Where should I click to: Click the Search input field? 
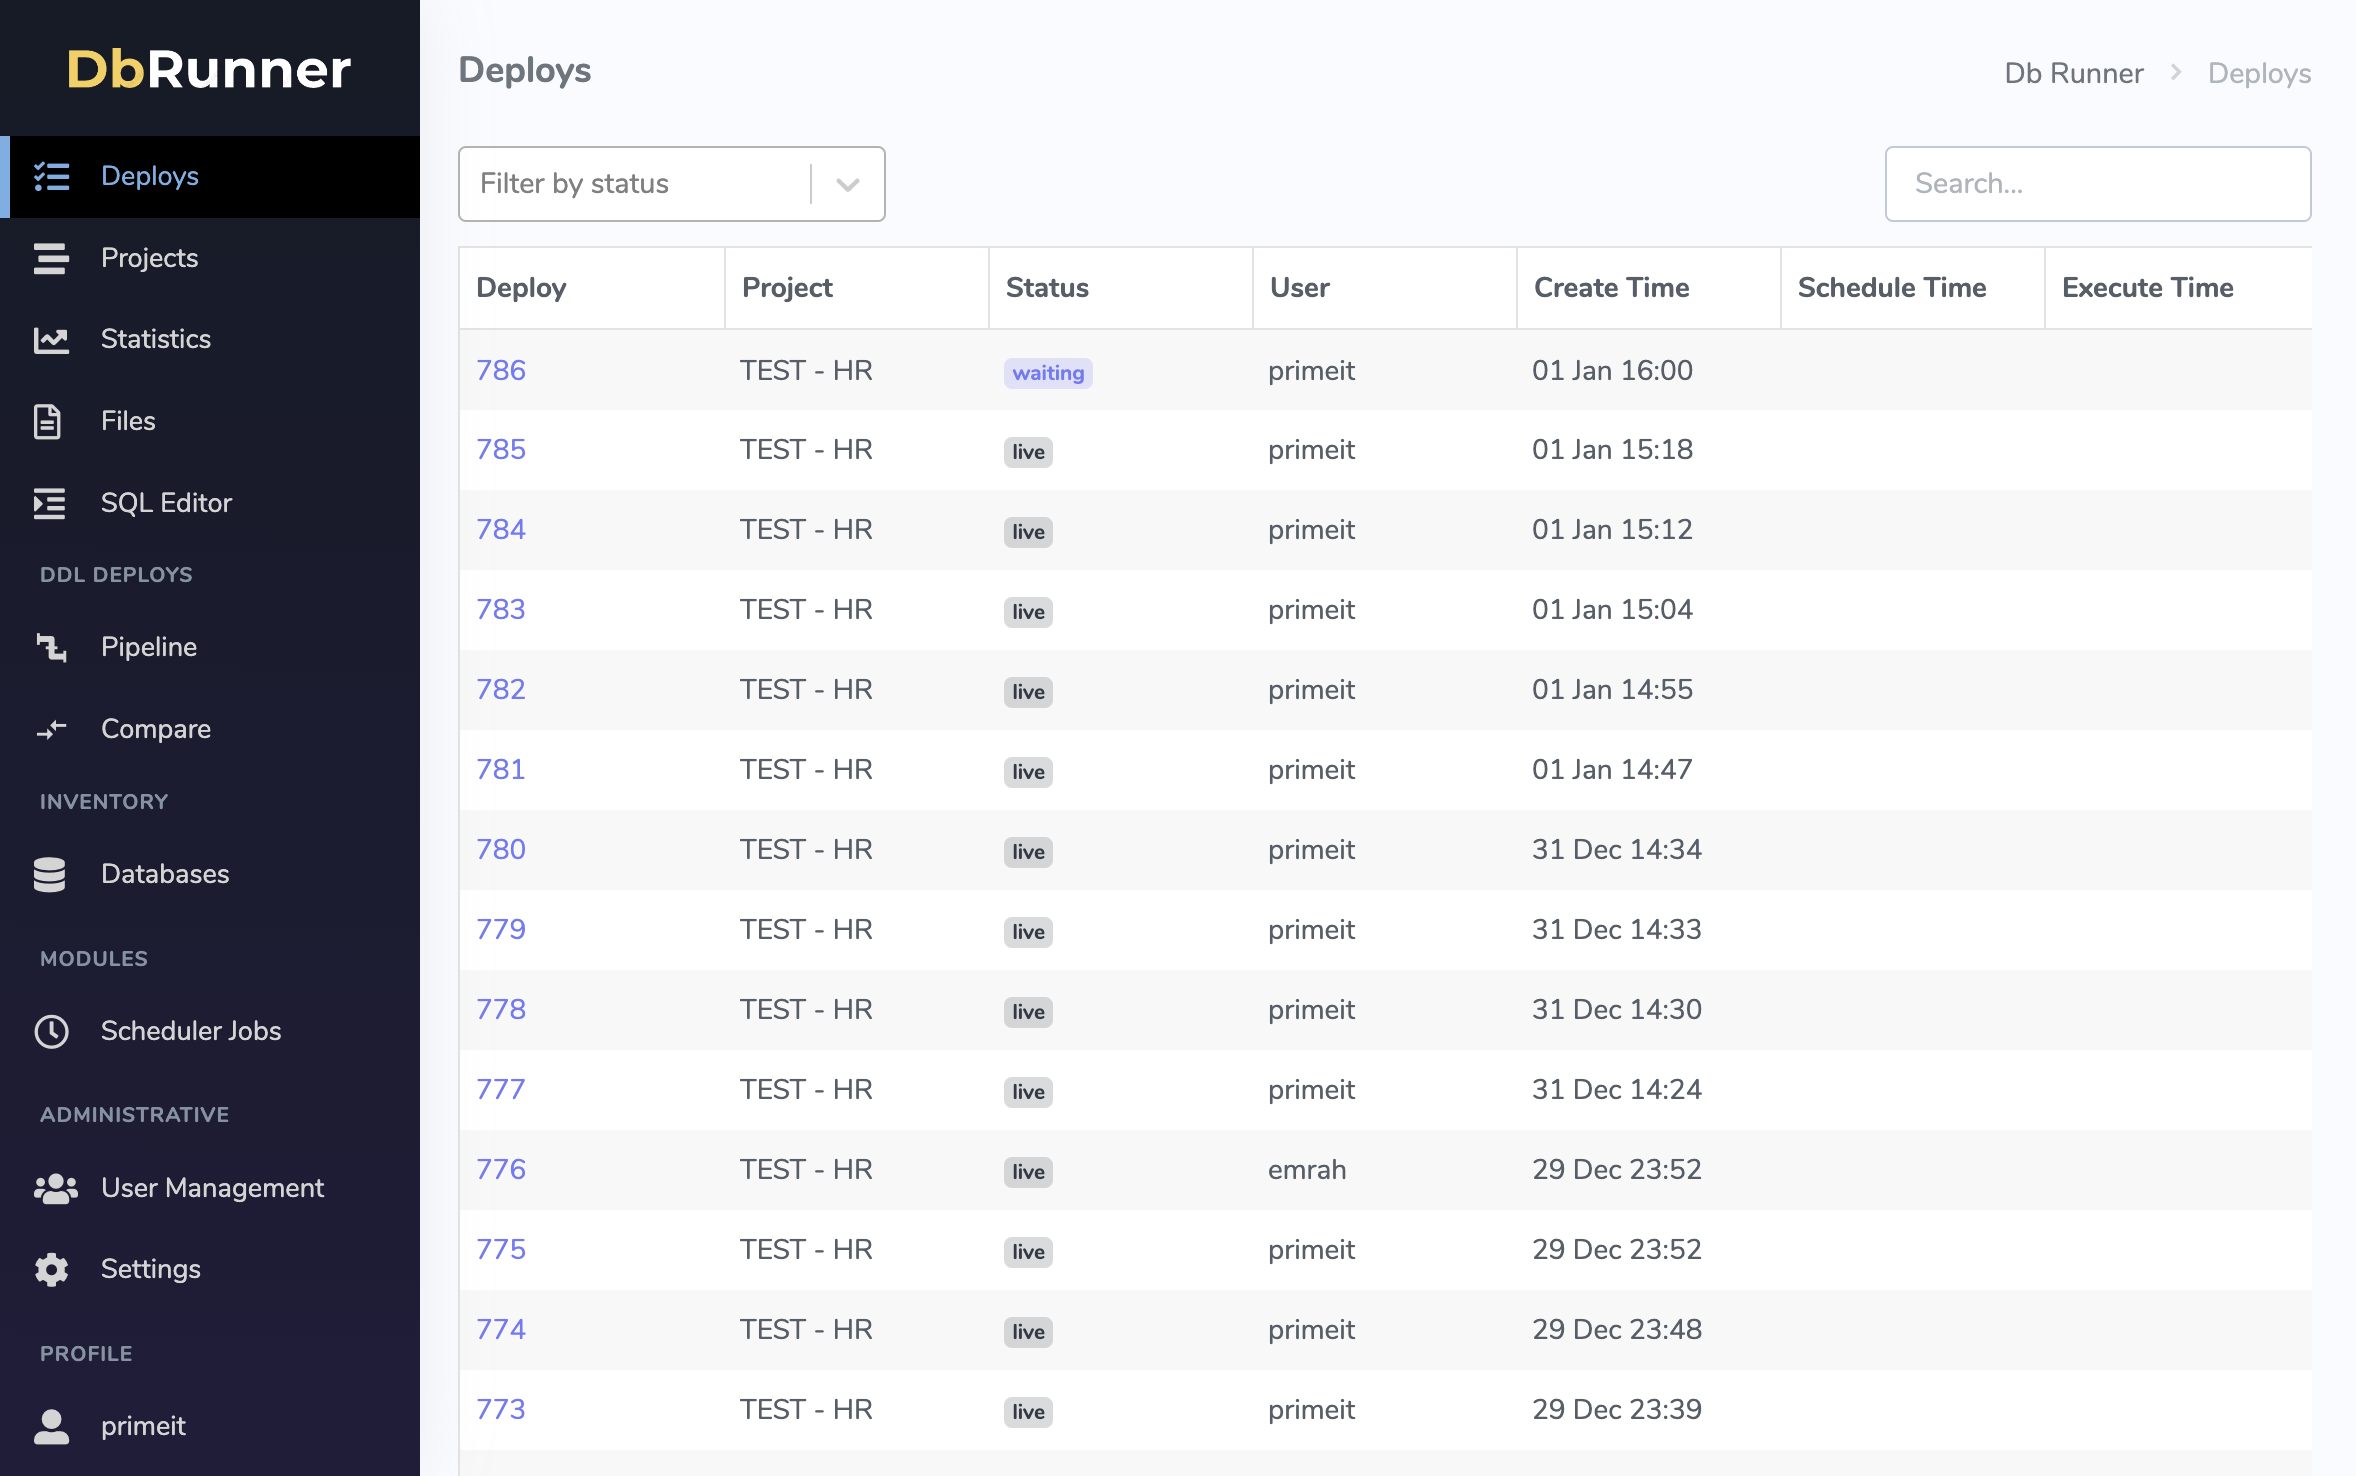pos(2097,184)
